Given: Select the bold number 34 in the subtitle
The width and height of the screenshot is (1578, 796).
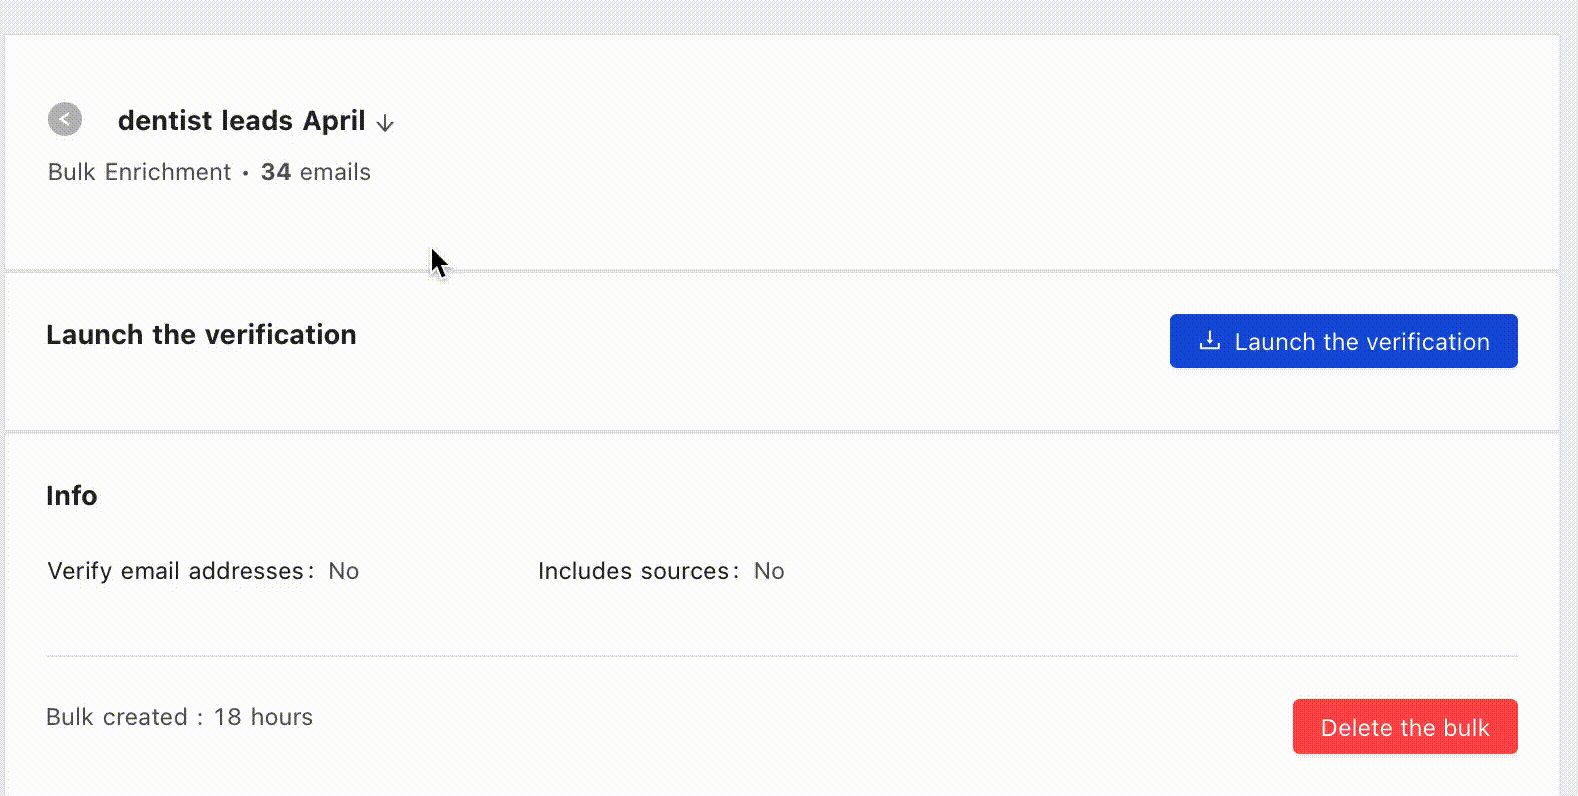Looking at the screenshot, I should 276,172.
